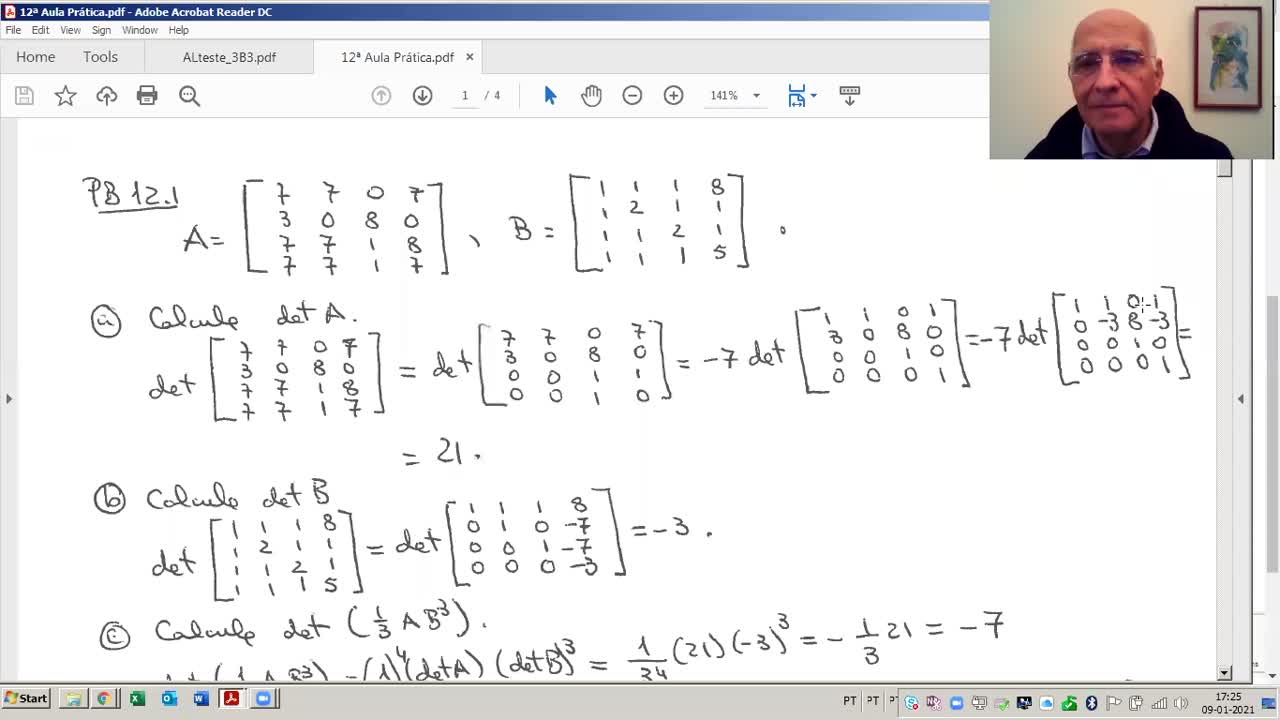Image resolution: width=1280 pixels, height=720 pixels.
Task: Activate the hand pan tool
Action: (x=591, y=96)
